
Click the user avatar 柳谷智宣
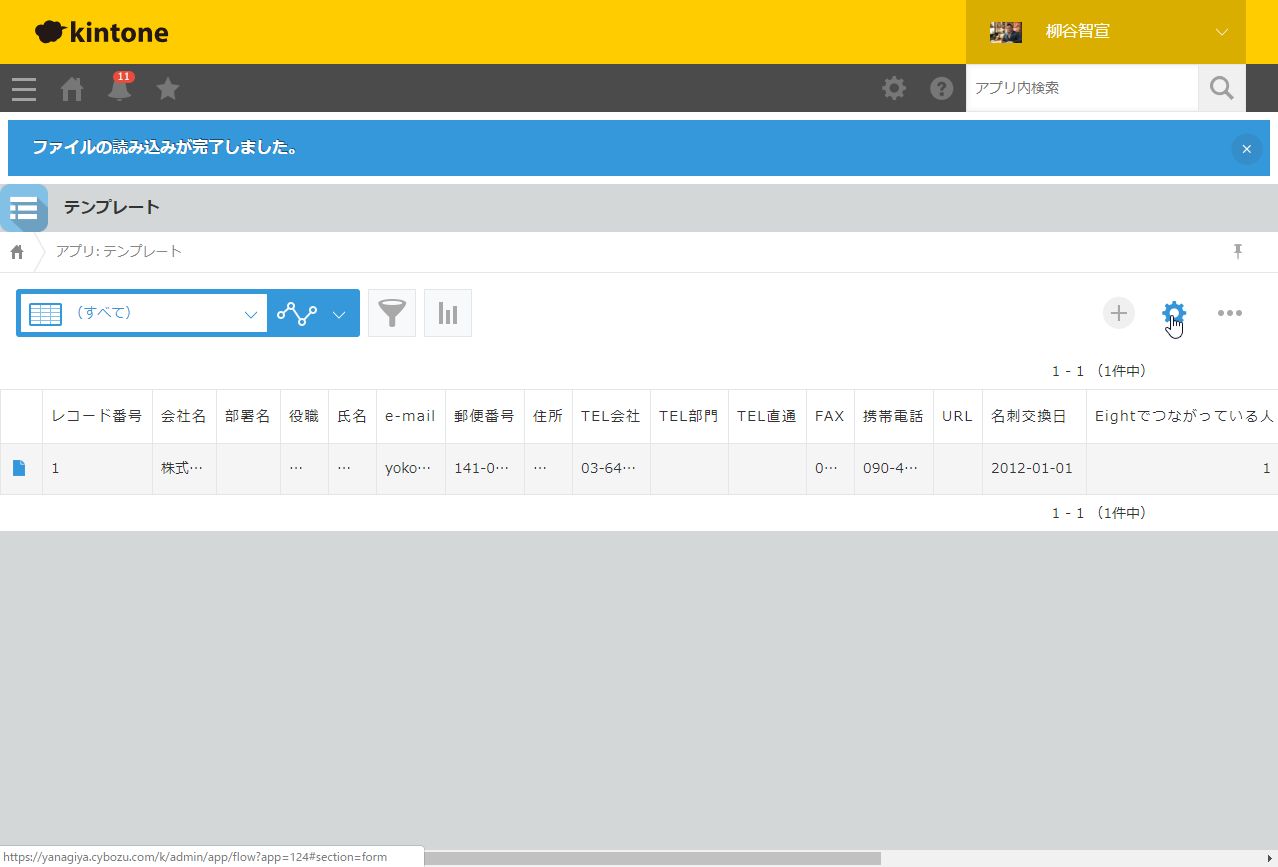pos(1006,32)
